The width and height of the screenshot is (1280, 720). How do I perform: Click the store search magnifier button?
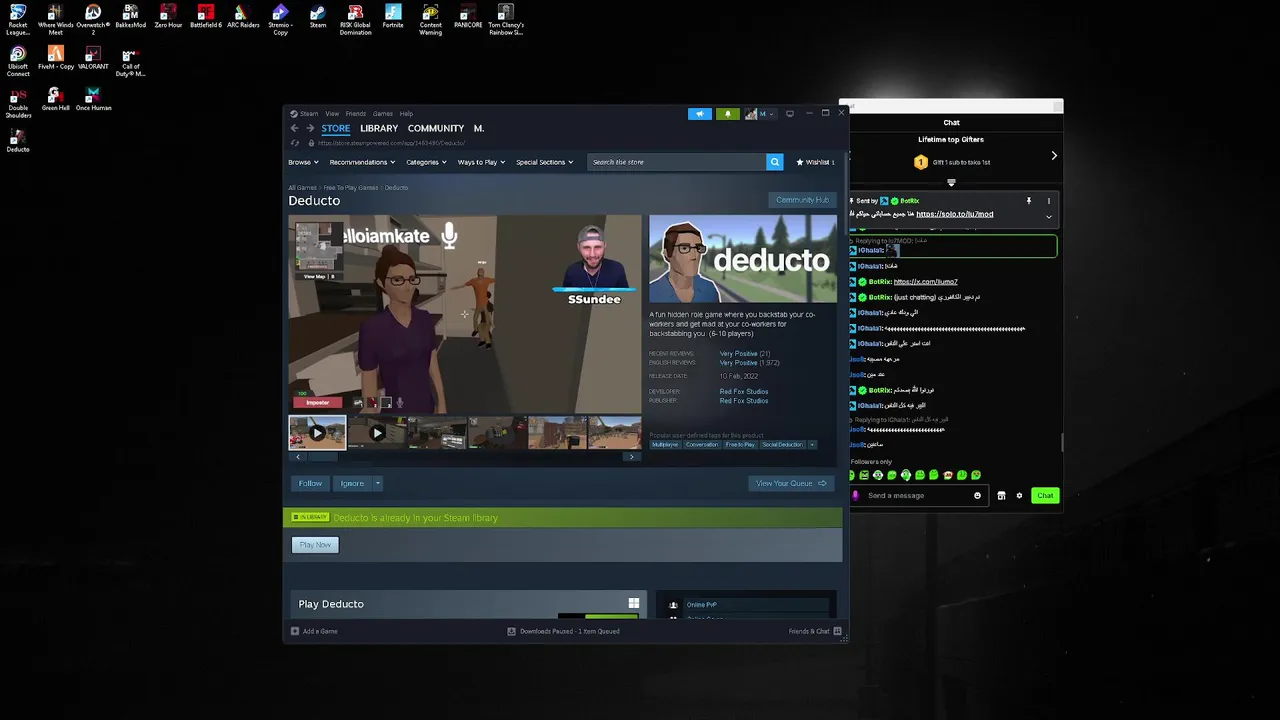click(774, 162)
